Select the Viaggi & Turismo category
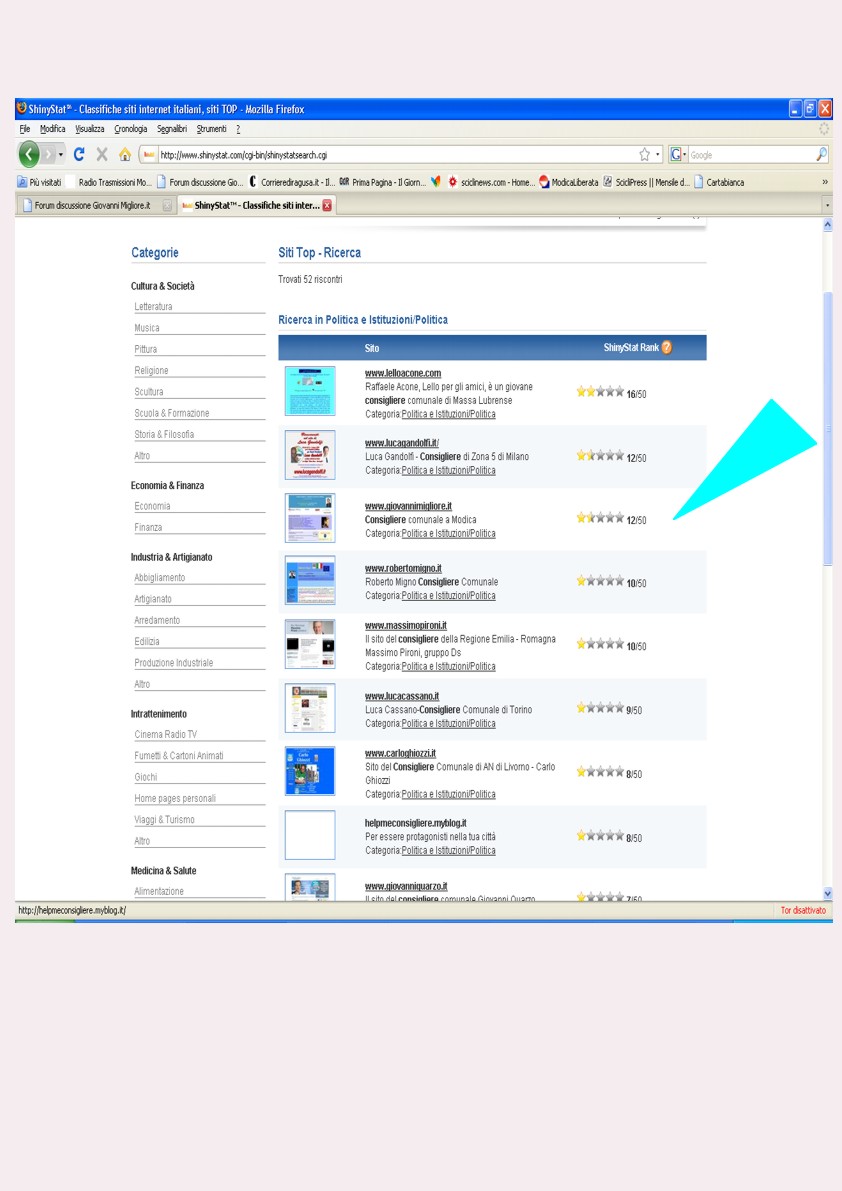 point(164,820)
